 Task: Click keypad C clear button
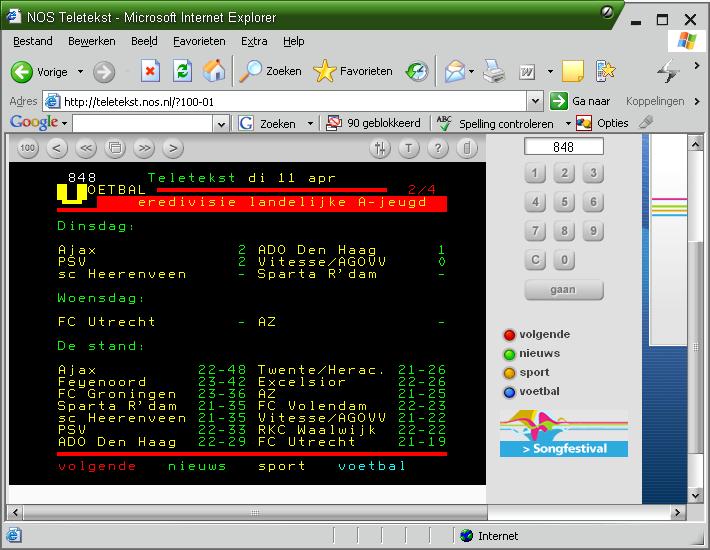coord(535,260)
